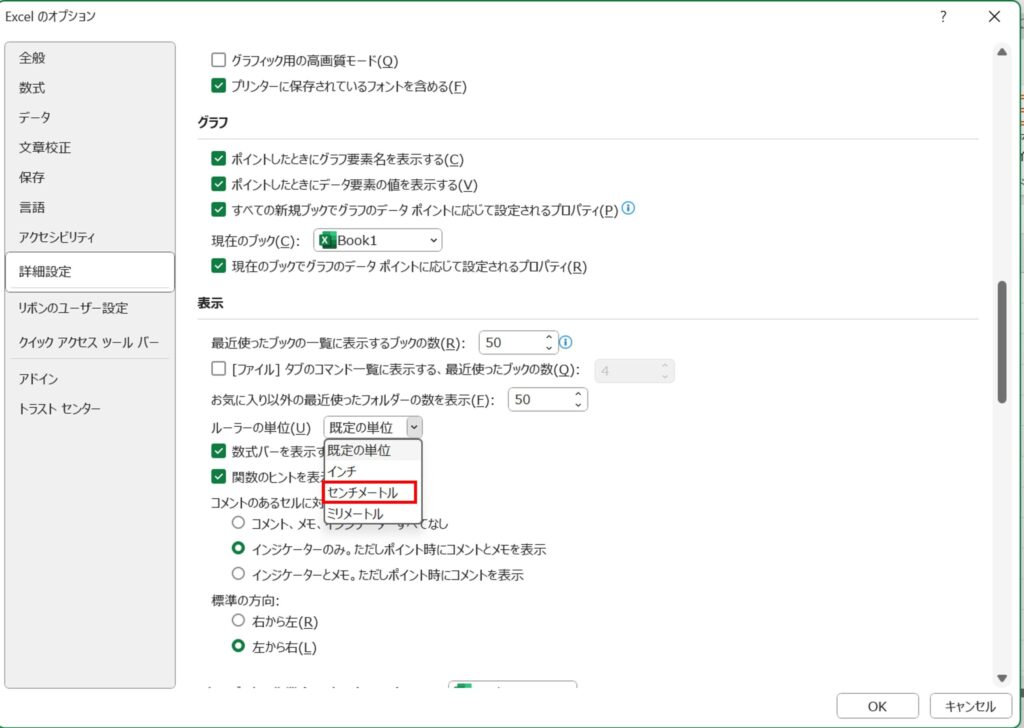Viewport: 1024px width, 728px height.
Task: Uncheck すべての新規ブックでグラフのデータ ポイント property option
Action: 219,210
